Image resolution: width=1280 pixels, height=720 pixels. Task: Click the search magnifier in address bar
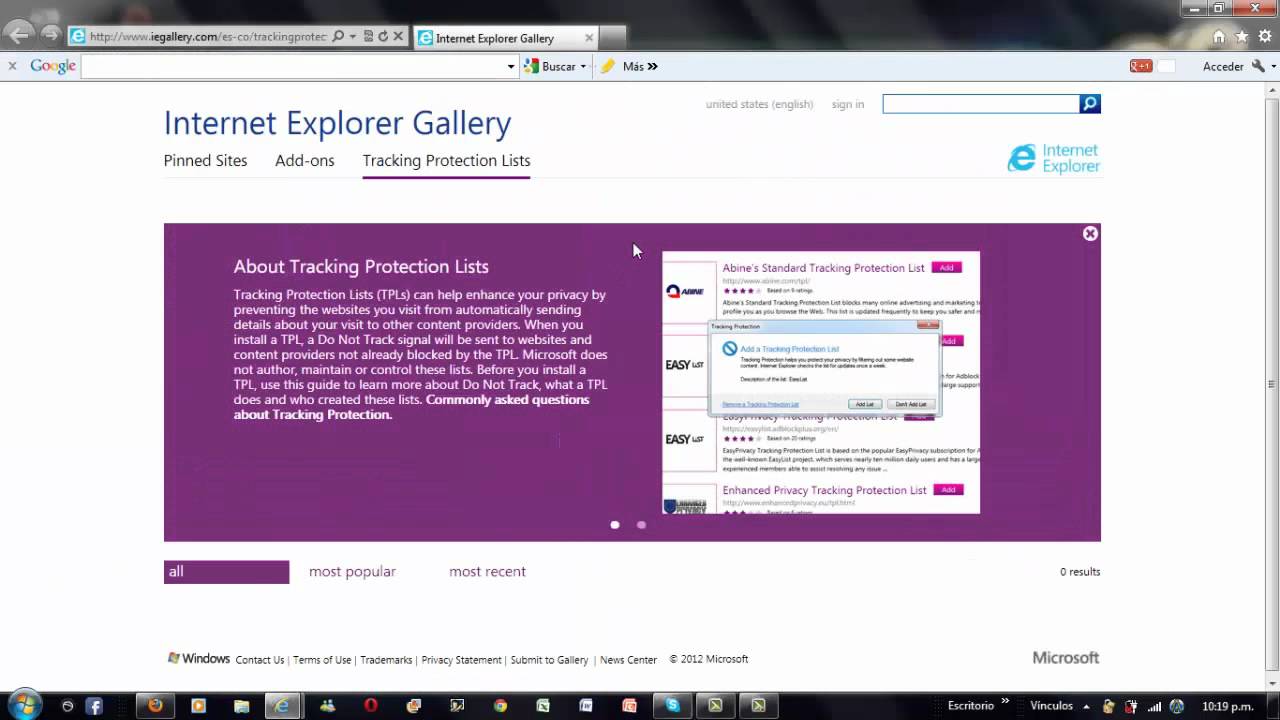(x=338, y=37)
